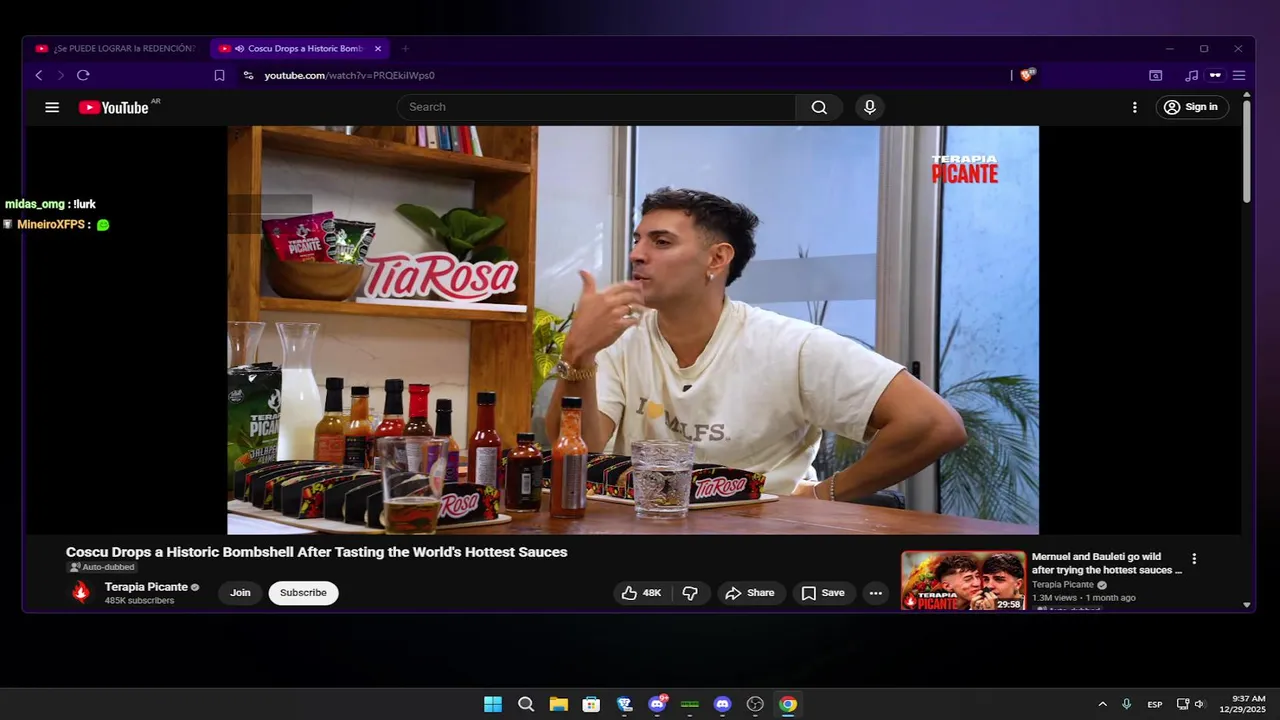Viewport: 1280px width, 720px height.
Task: Open the browser sidebar panel icon
Action: click(x=1155, y=75)
